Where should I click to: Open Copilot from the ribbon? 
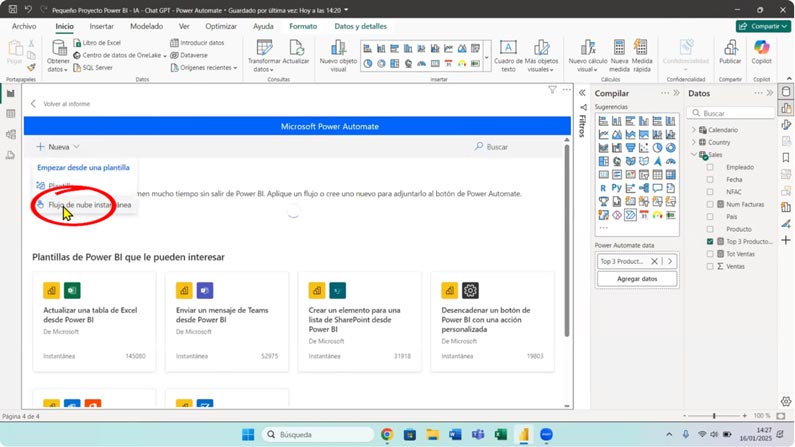[x=762, y=48]
